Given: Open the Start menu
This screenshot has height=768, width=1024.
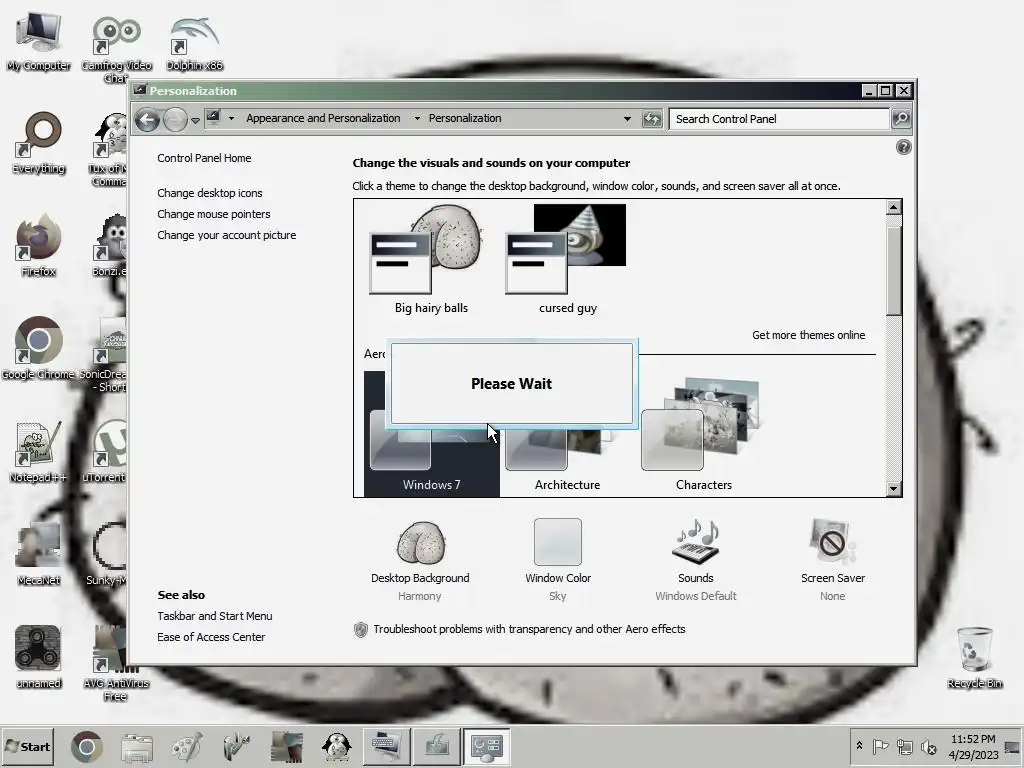Looking at the screenshot, I should (27, 746).
